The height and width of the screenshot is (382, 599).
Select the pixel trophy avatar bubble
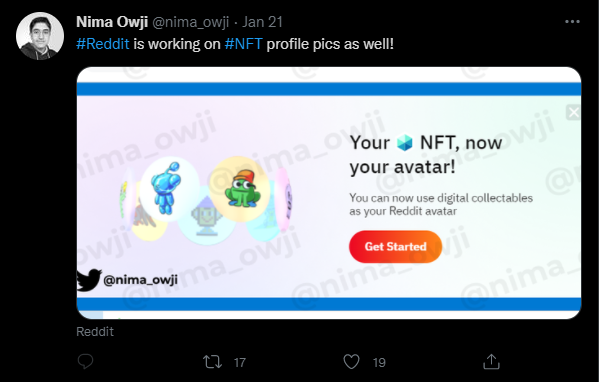coord(207,220)
